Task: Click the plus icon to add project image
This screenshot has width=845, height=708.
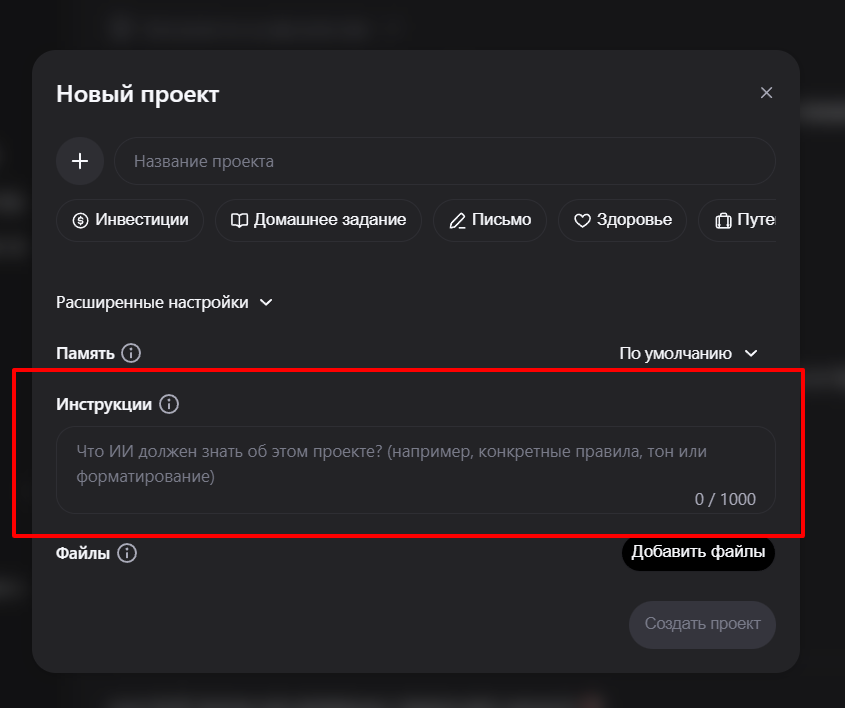Action: point(80,161)
